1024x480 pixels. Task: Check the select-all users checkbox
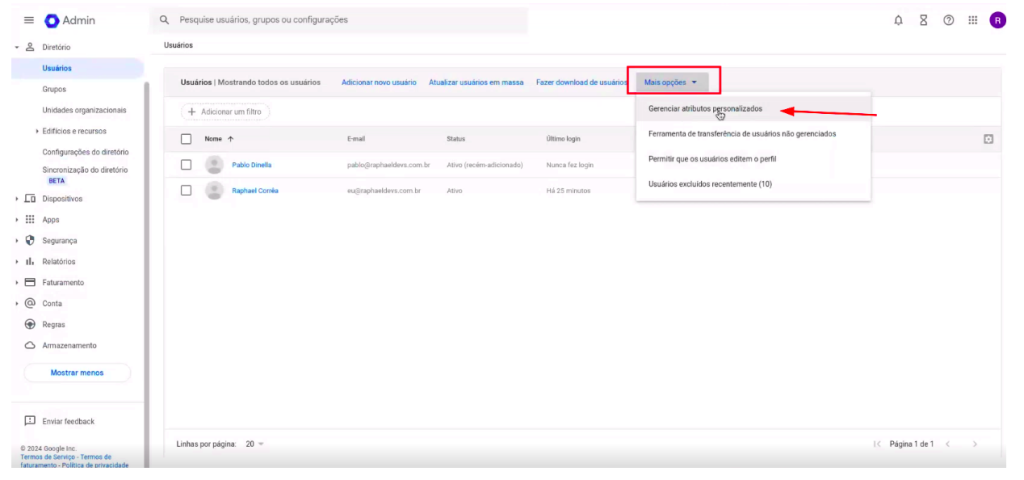186,139
